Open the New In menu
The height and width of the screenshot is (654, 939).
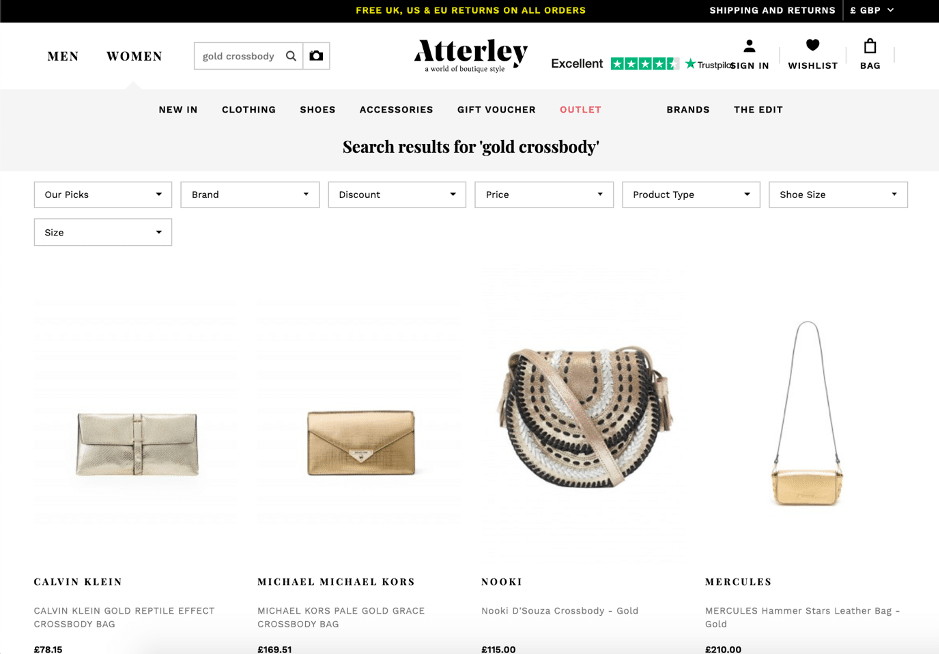[x=178, y=110]
